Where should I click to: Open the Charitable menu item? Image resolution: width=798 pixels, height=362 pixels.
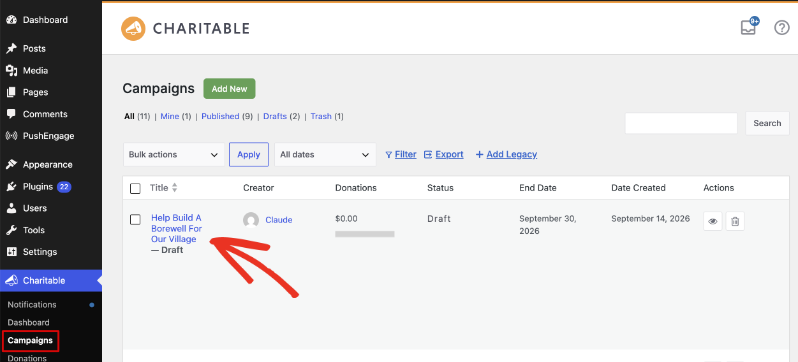coord(51,281)
